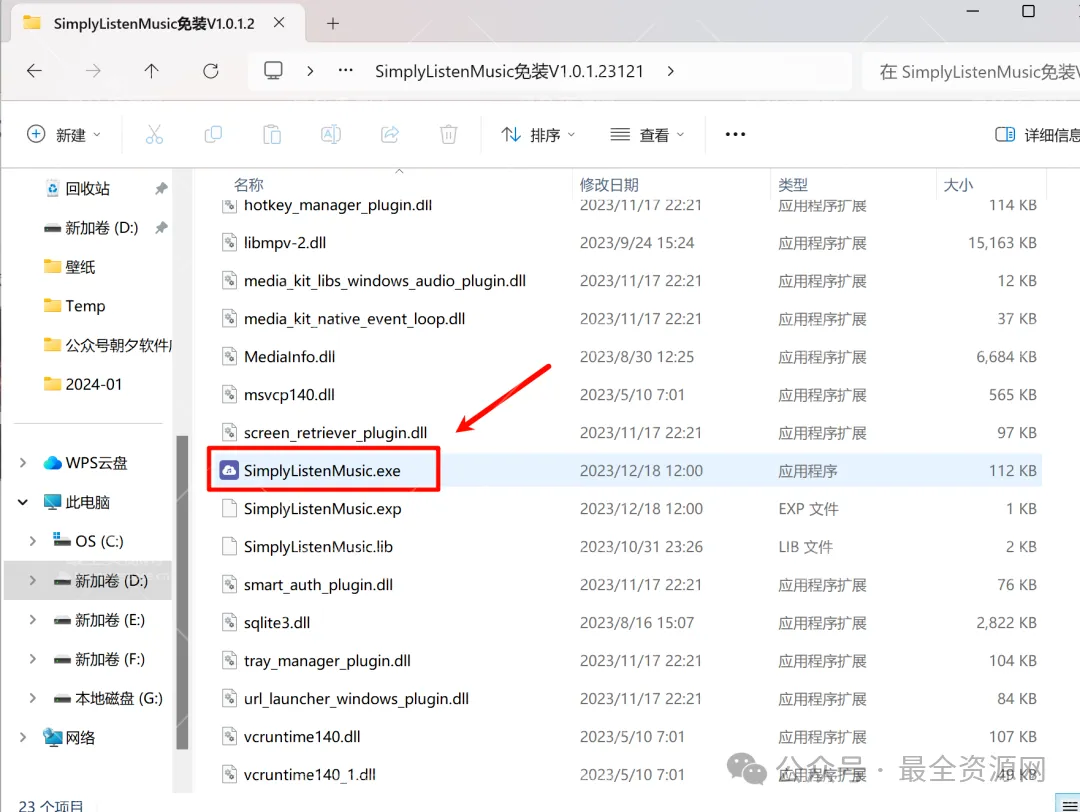1080x812 pixels.
Task: Expand the 新加卷 (F:) drive node
Action: click(32, 659)
